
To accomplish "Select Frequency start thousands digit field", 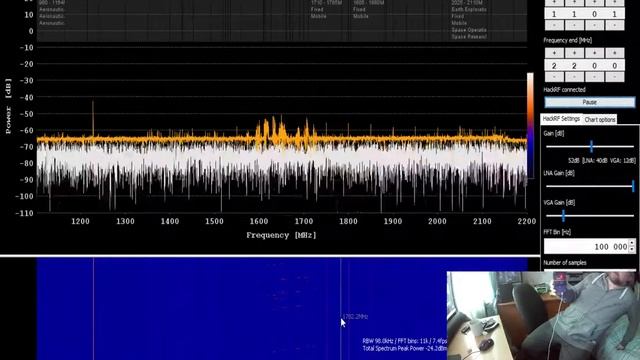I will point(554,14).
